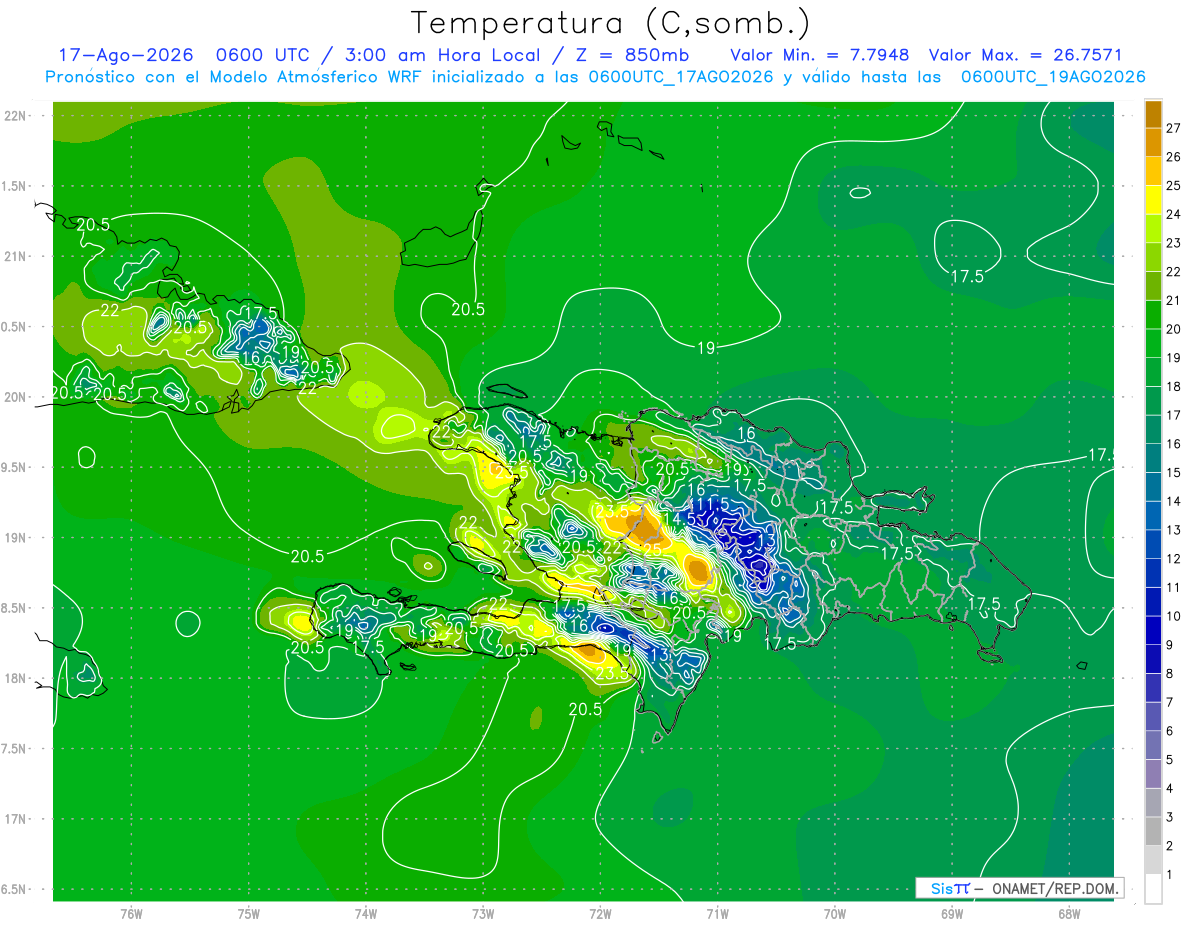Image resolution: width=1200 pixels, height=927 pixels.
Task: Click the '74W' longitude axis label
Action: (366, 913)
